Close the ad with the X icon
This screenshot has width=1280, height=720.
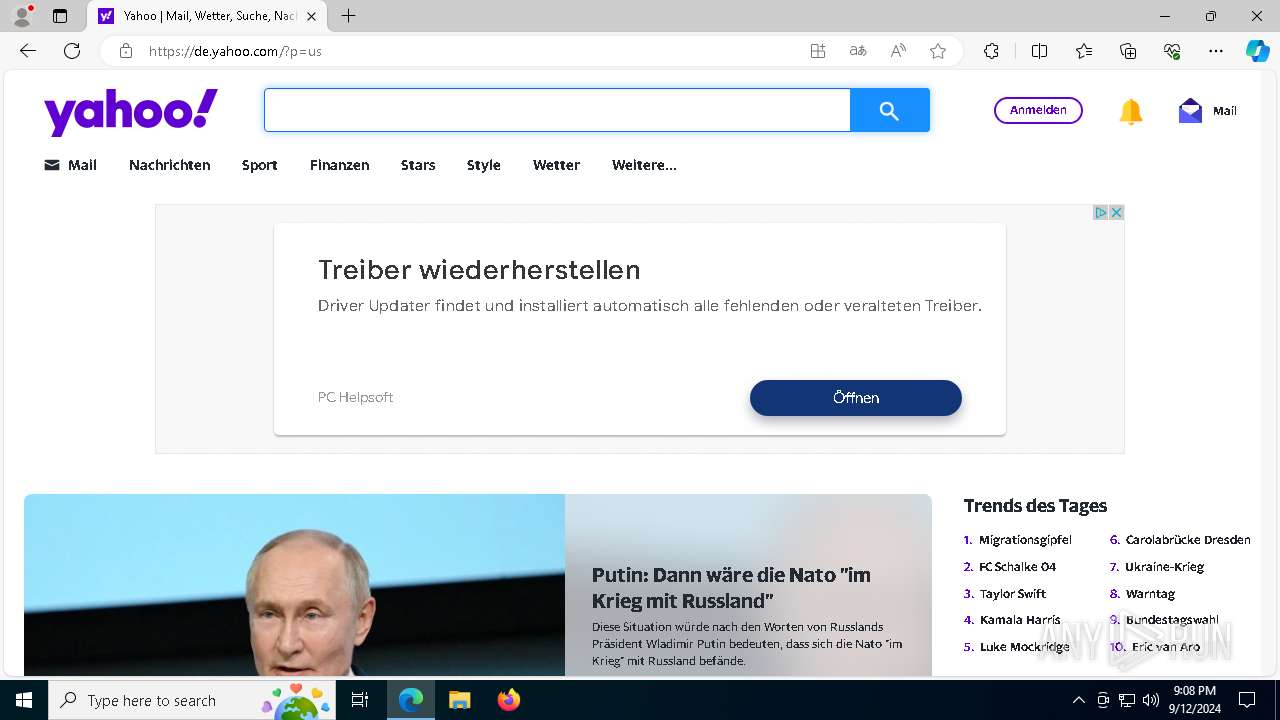1116,212
